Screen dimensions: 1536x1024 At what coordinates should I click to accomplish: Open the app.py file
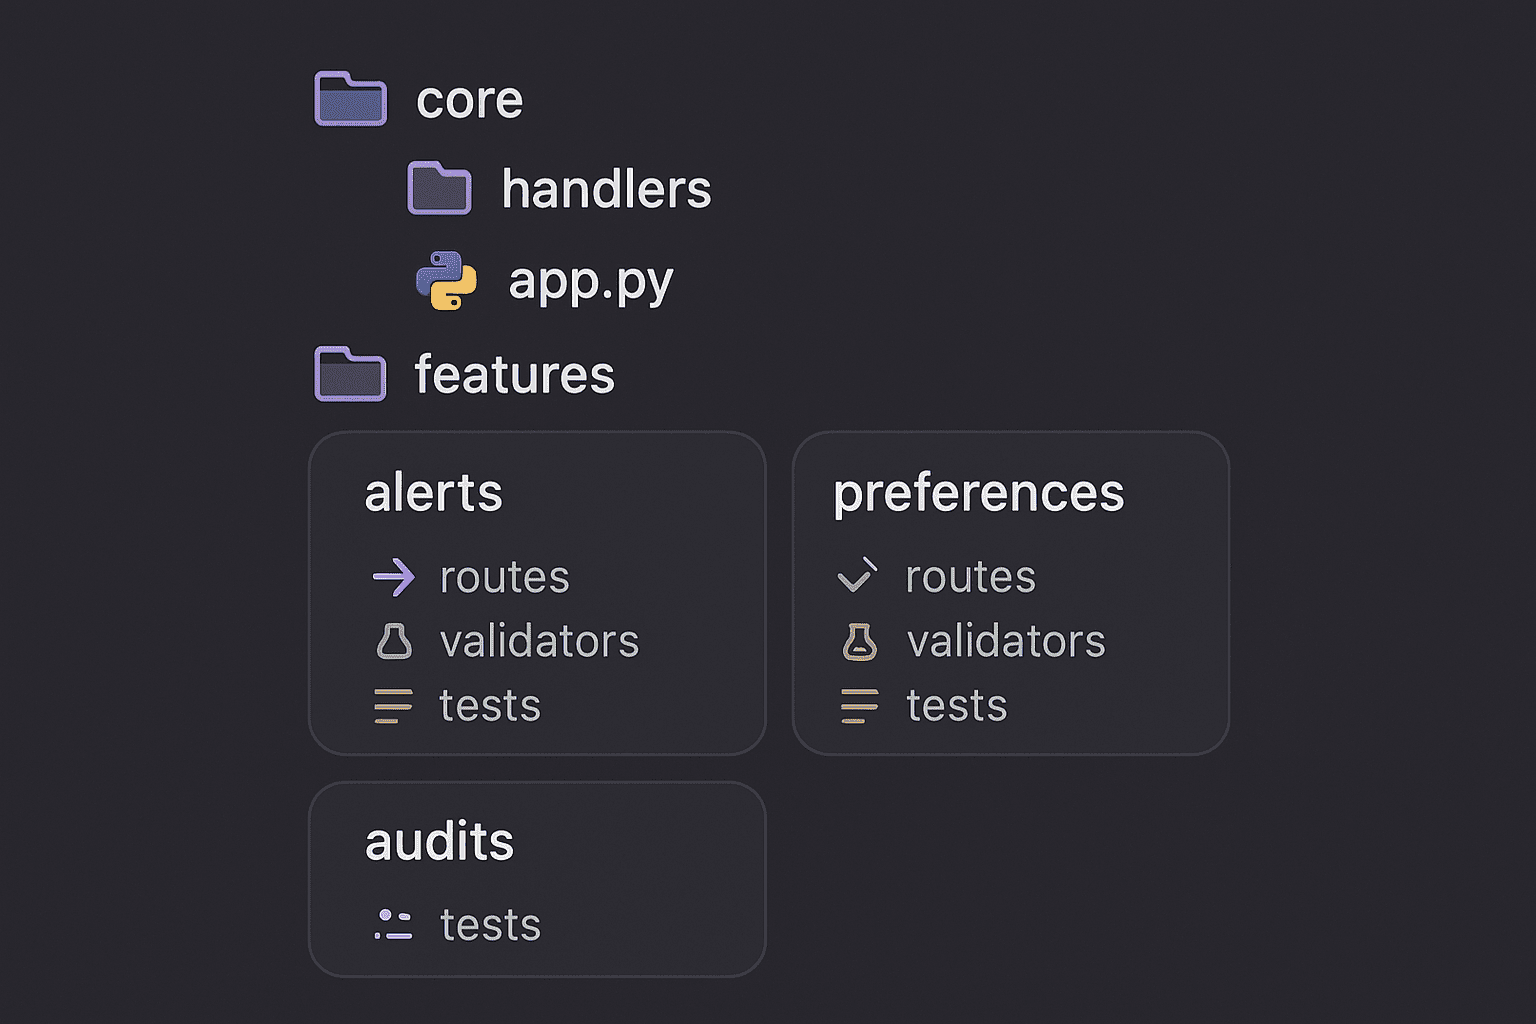click(x=591, y=283)
